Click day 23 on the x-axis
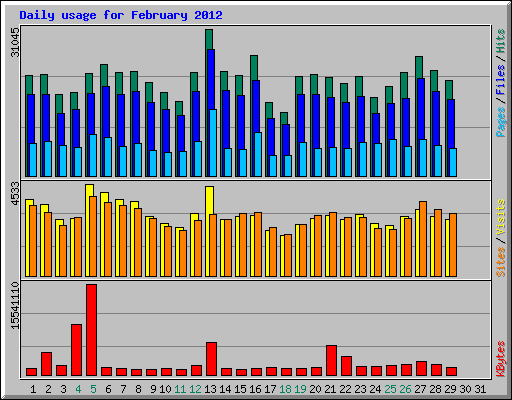 [360, 389]
